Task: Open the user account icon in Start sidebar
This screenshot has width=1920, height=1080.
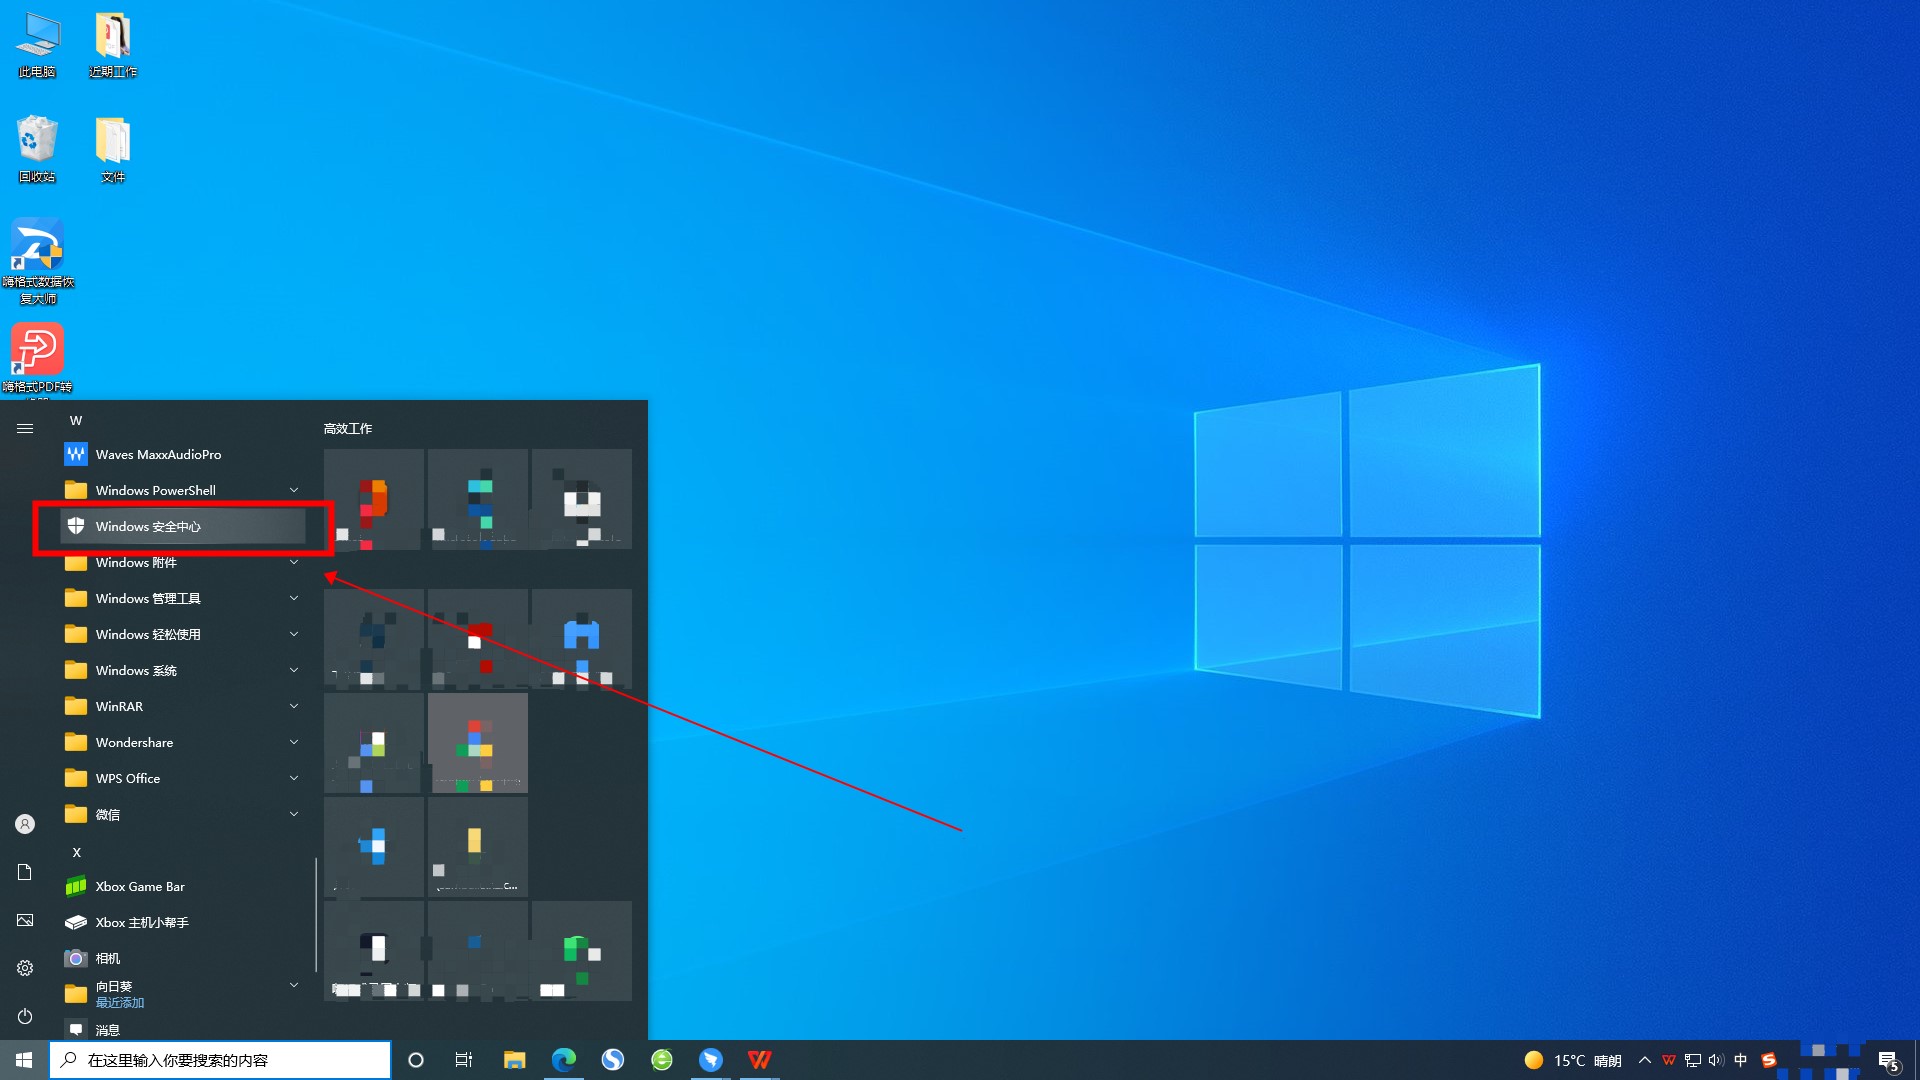Action: 24,823
